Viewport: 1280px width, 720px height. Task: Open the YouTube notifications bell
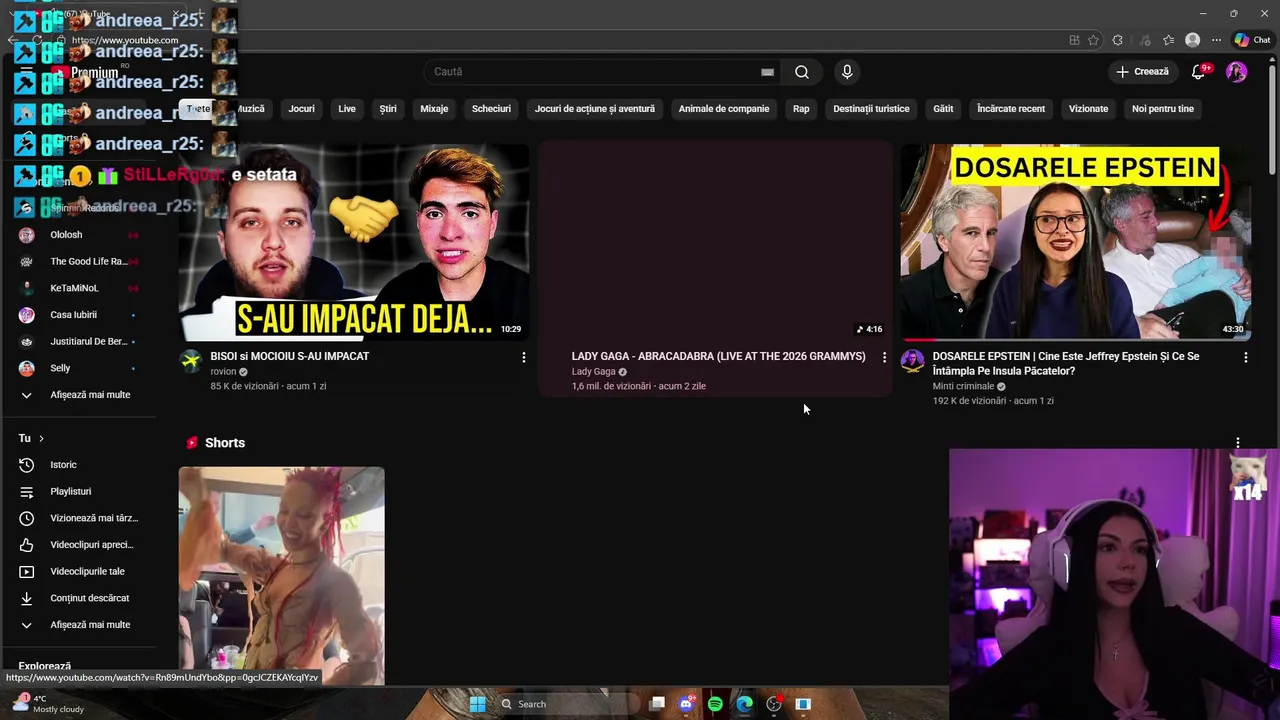tap(1199, 72)
